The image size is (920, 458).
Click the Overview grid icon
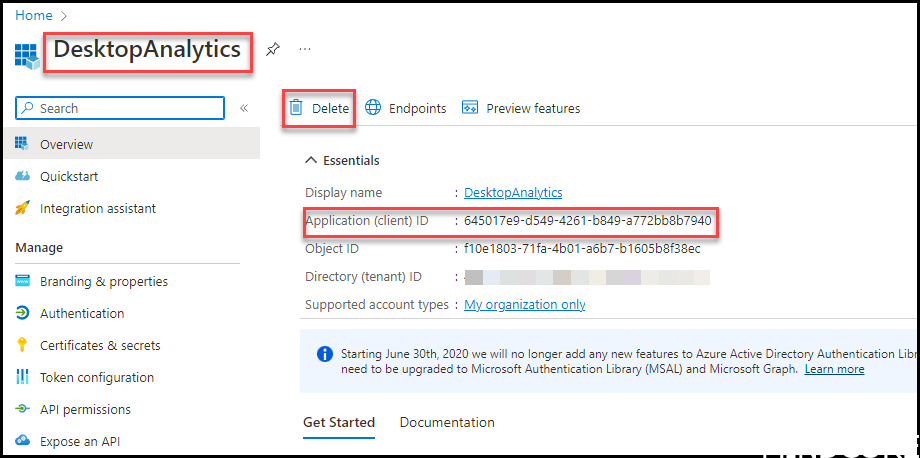pos(22,143)
